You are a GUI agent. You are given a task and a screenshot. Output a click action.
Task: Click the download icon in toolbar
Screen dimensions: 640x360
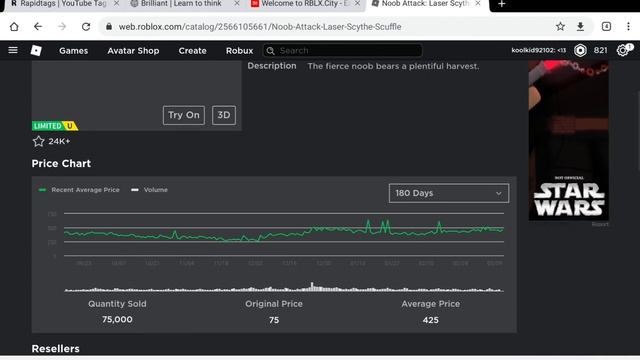(x=580, y=27)
